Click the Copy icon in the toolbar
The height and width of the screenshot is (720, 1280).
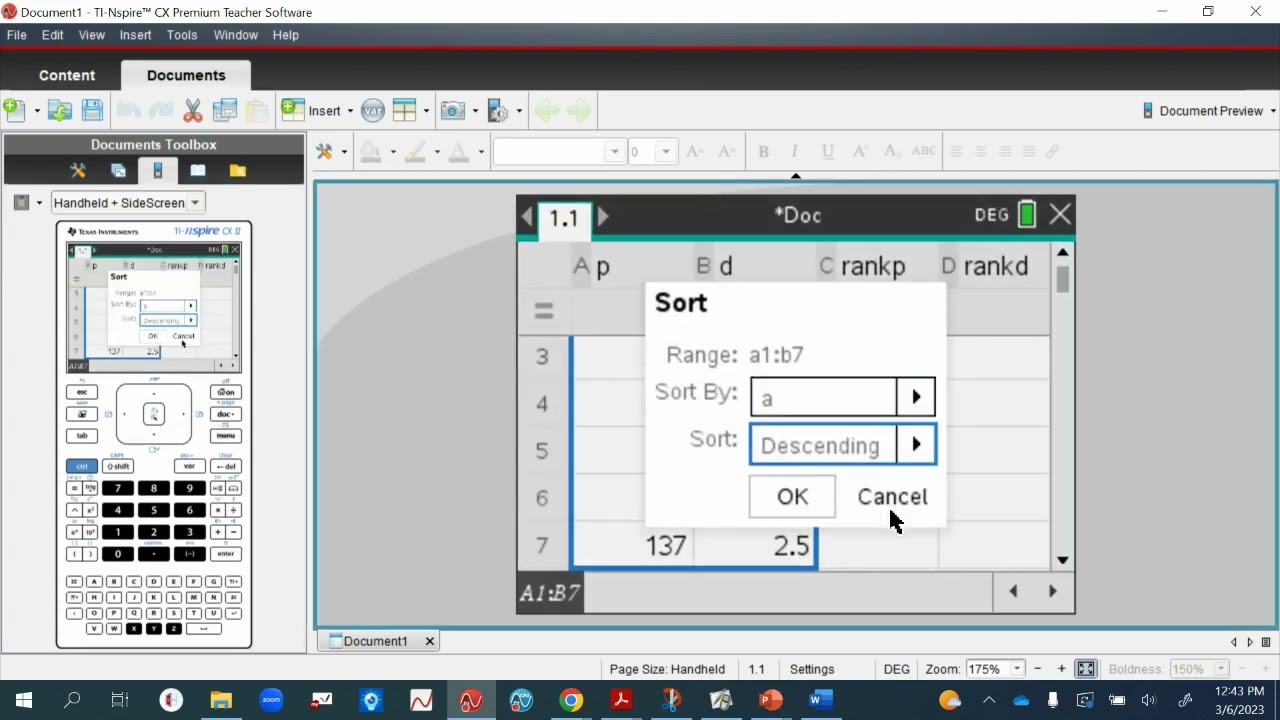click(225, 111)
